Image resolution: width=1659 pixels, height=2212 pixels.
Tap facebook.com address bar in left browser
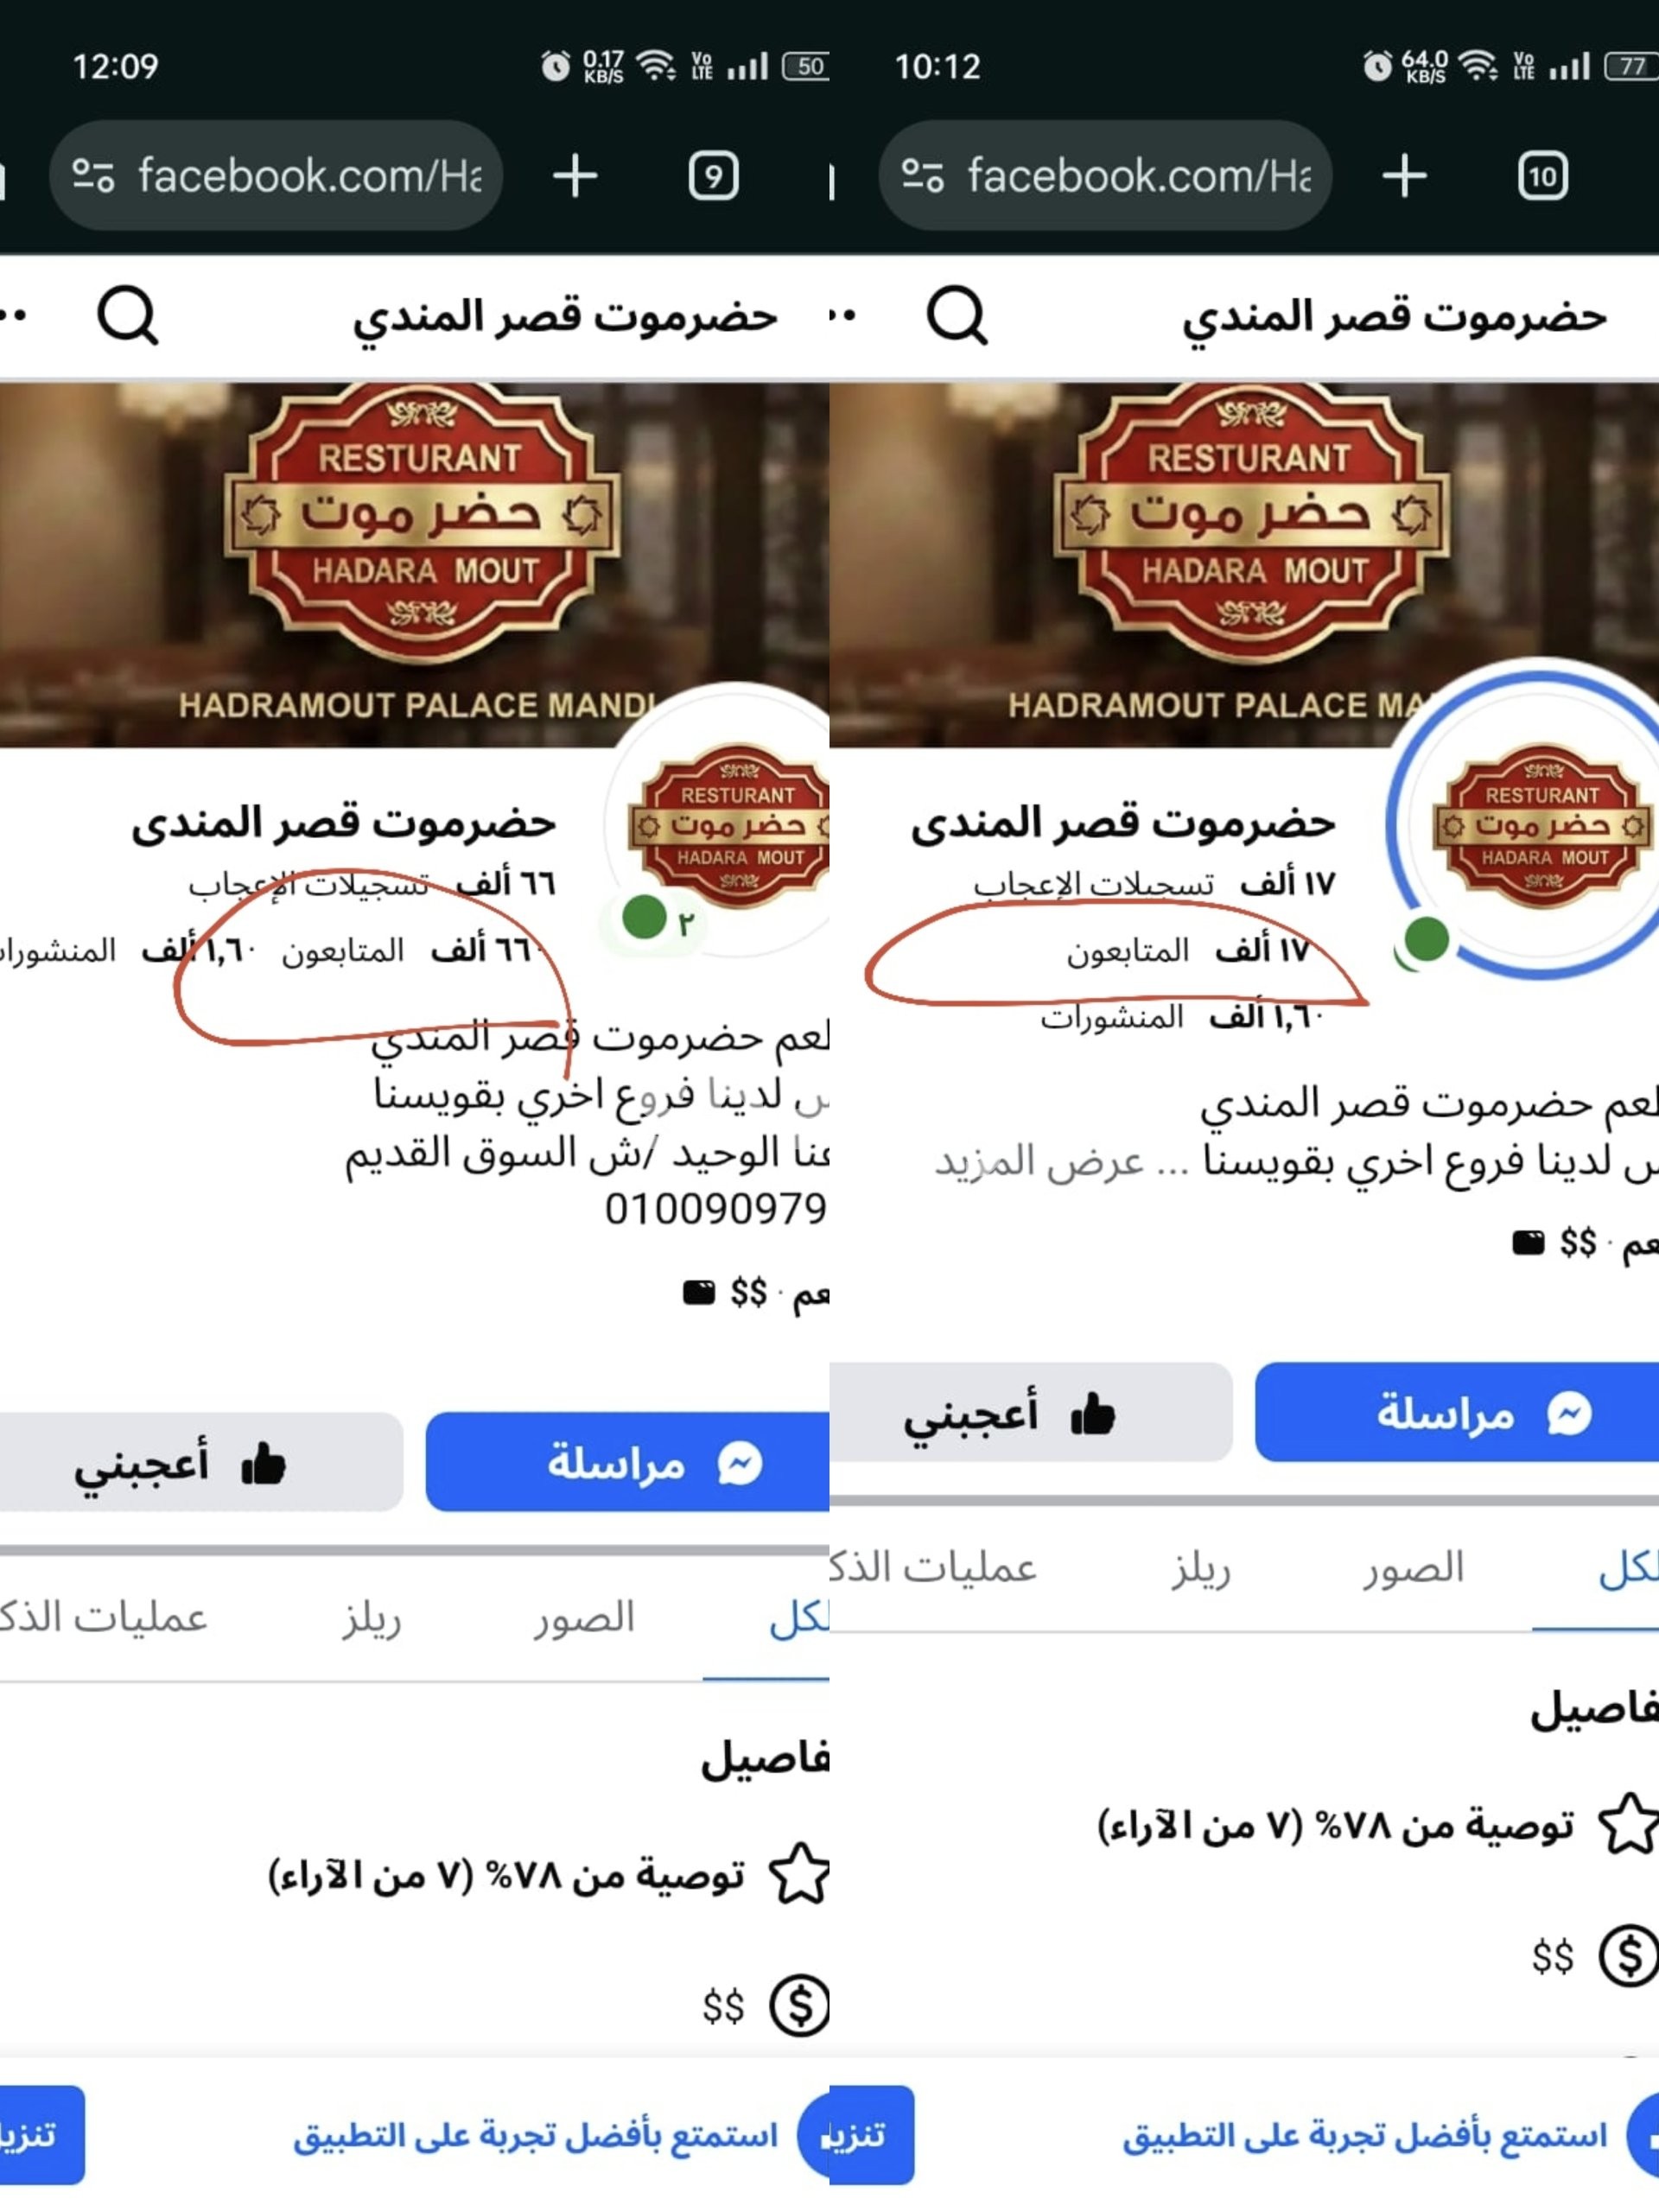275,176
